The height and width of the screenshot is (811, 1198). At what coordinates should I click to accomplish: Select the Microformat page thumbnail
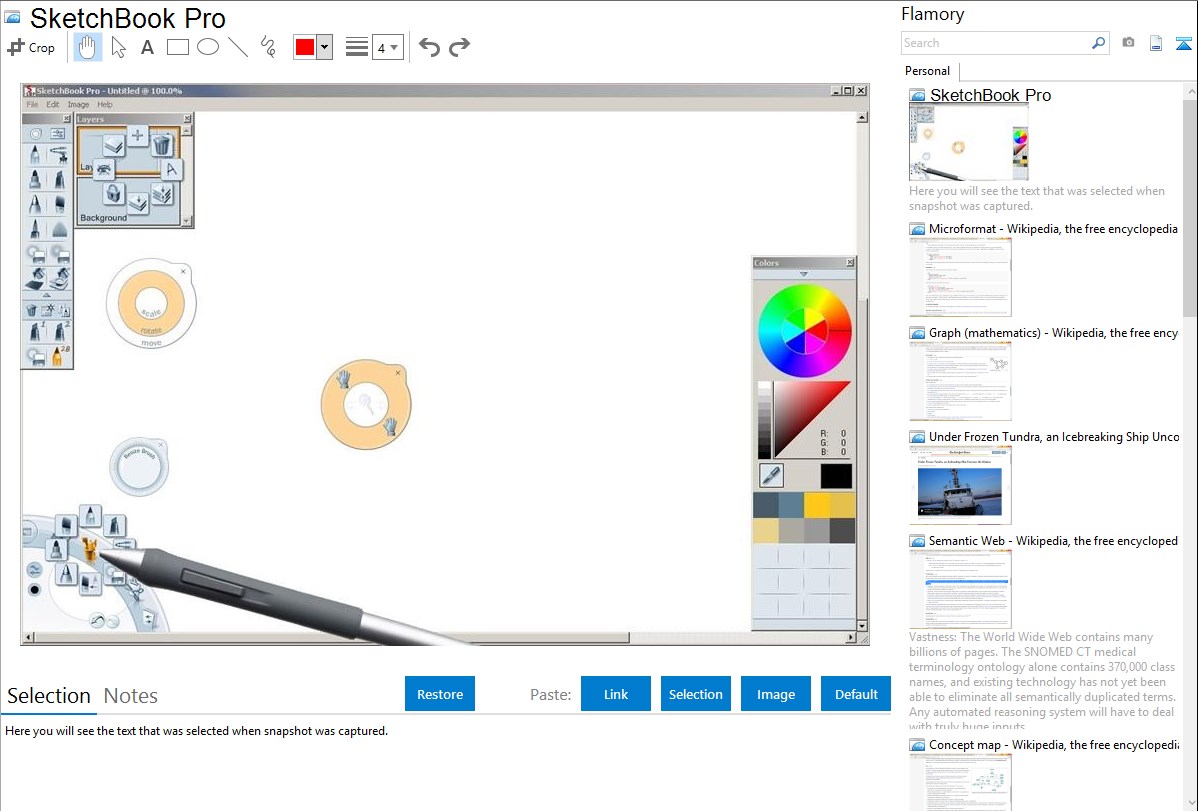point(960,277)
